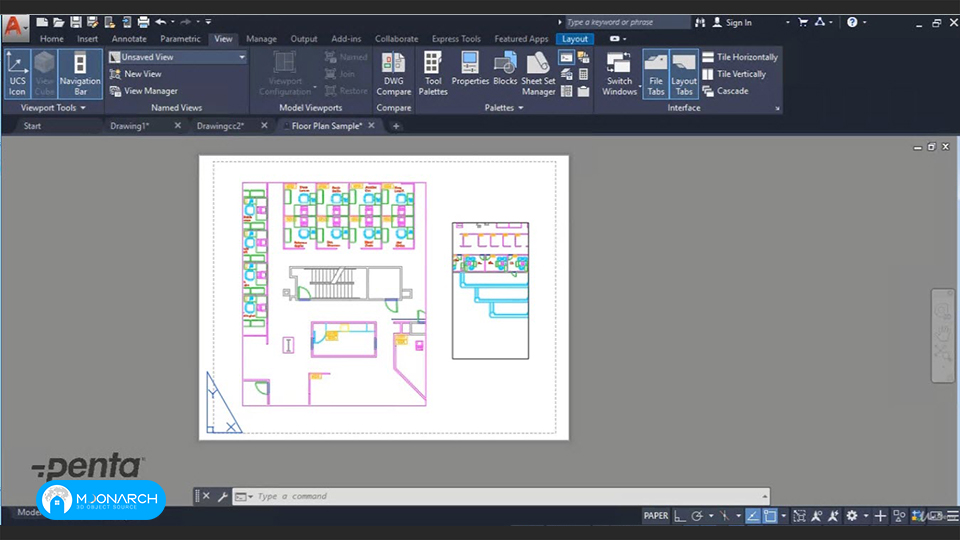Screen dimensions: 960x540
Task: Click Switch Windows
Action: 620,73
